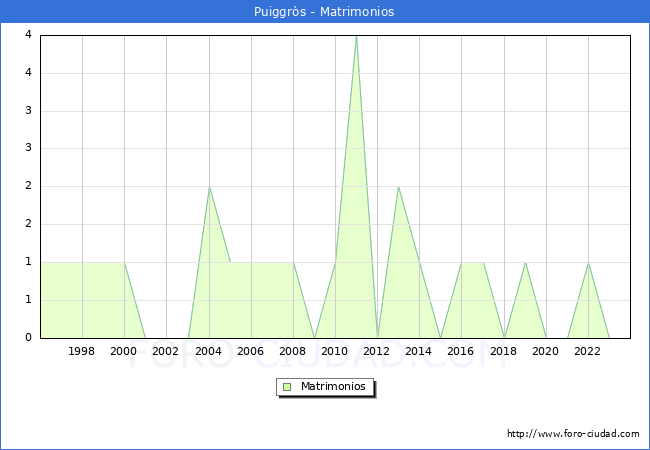The height and width of the screenshot is (450, 650).
Task: Click the 2011 peak data point at top
Action: click(x=357, y=36)
